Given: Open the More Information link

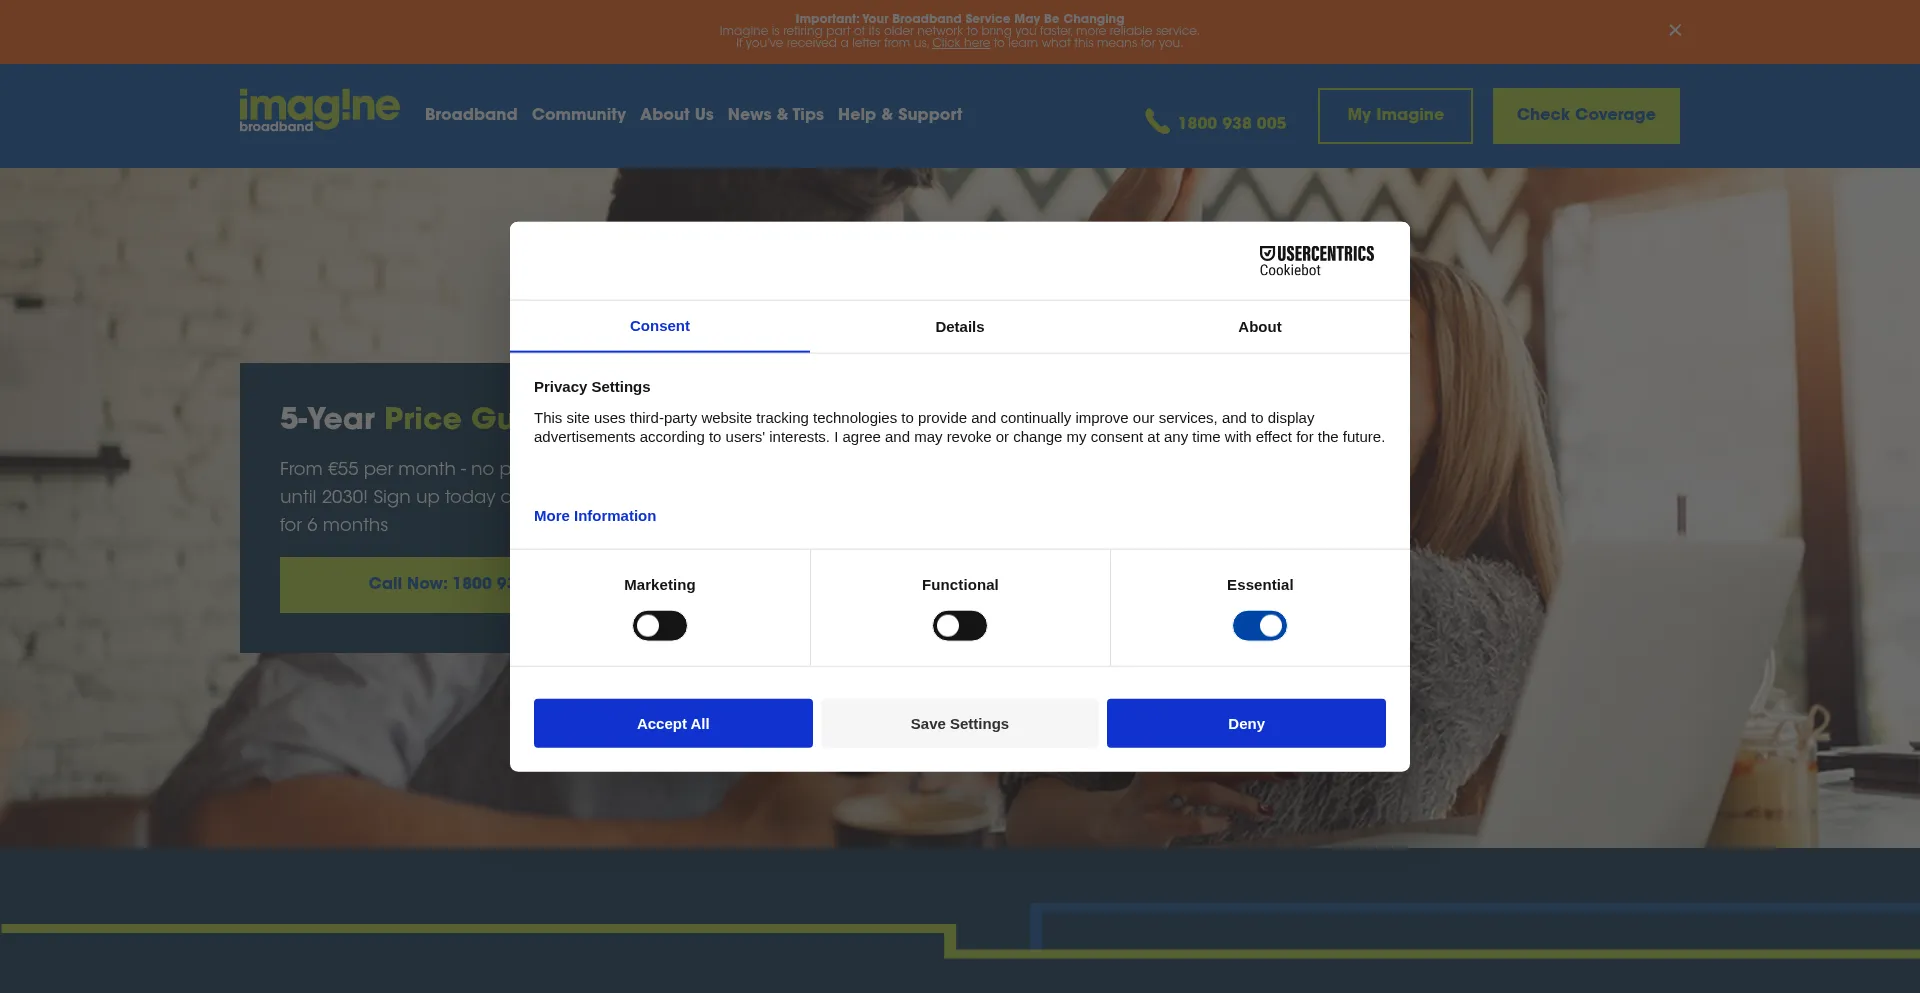Looking at the screenshot, I should pyautogui.click(x=594, y=516).
